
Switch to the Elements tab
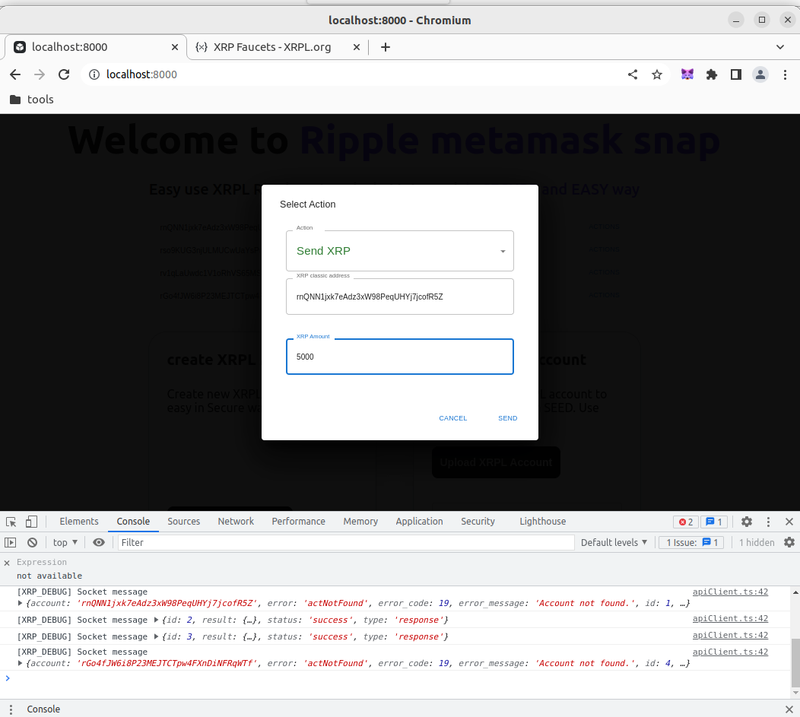coord(79,522)
